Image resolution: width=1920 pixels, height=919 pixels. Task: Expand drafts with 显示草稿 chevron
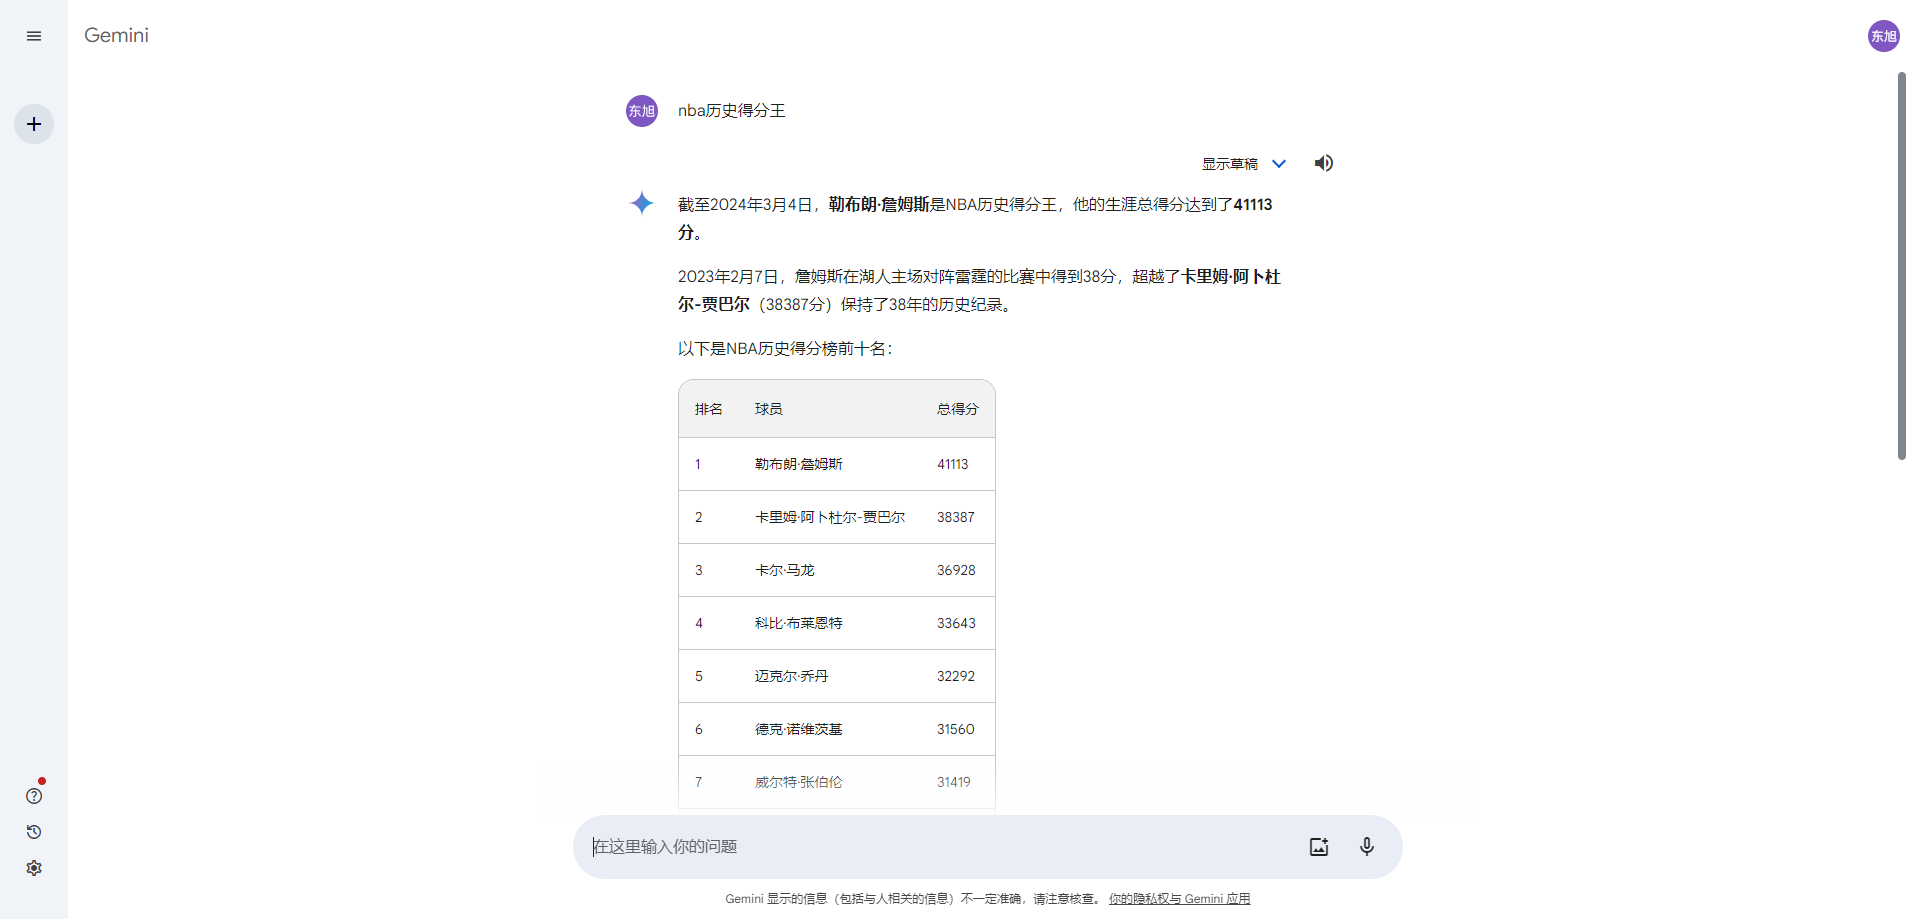(1279, 164)
